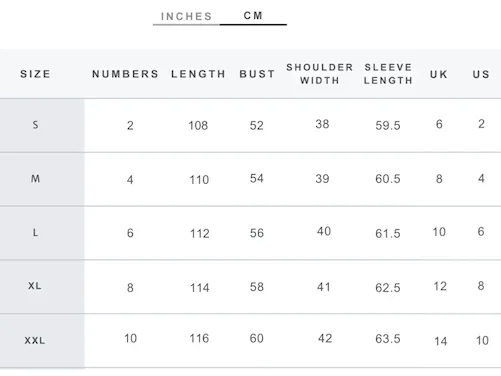Click the US column header
This screenshot has height=376, width=501.
click(481, 74)
